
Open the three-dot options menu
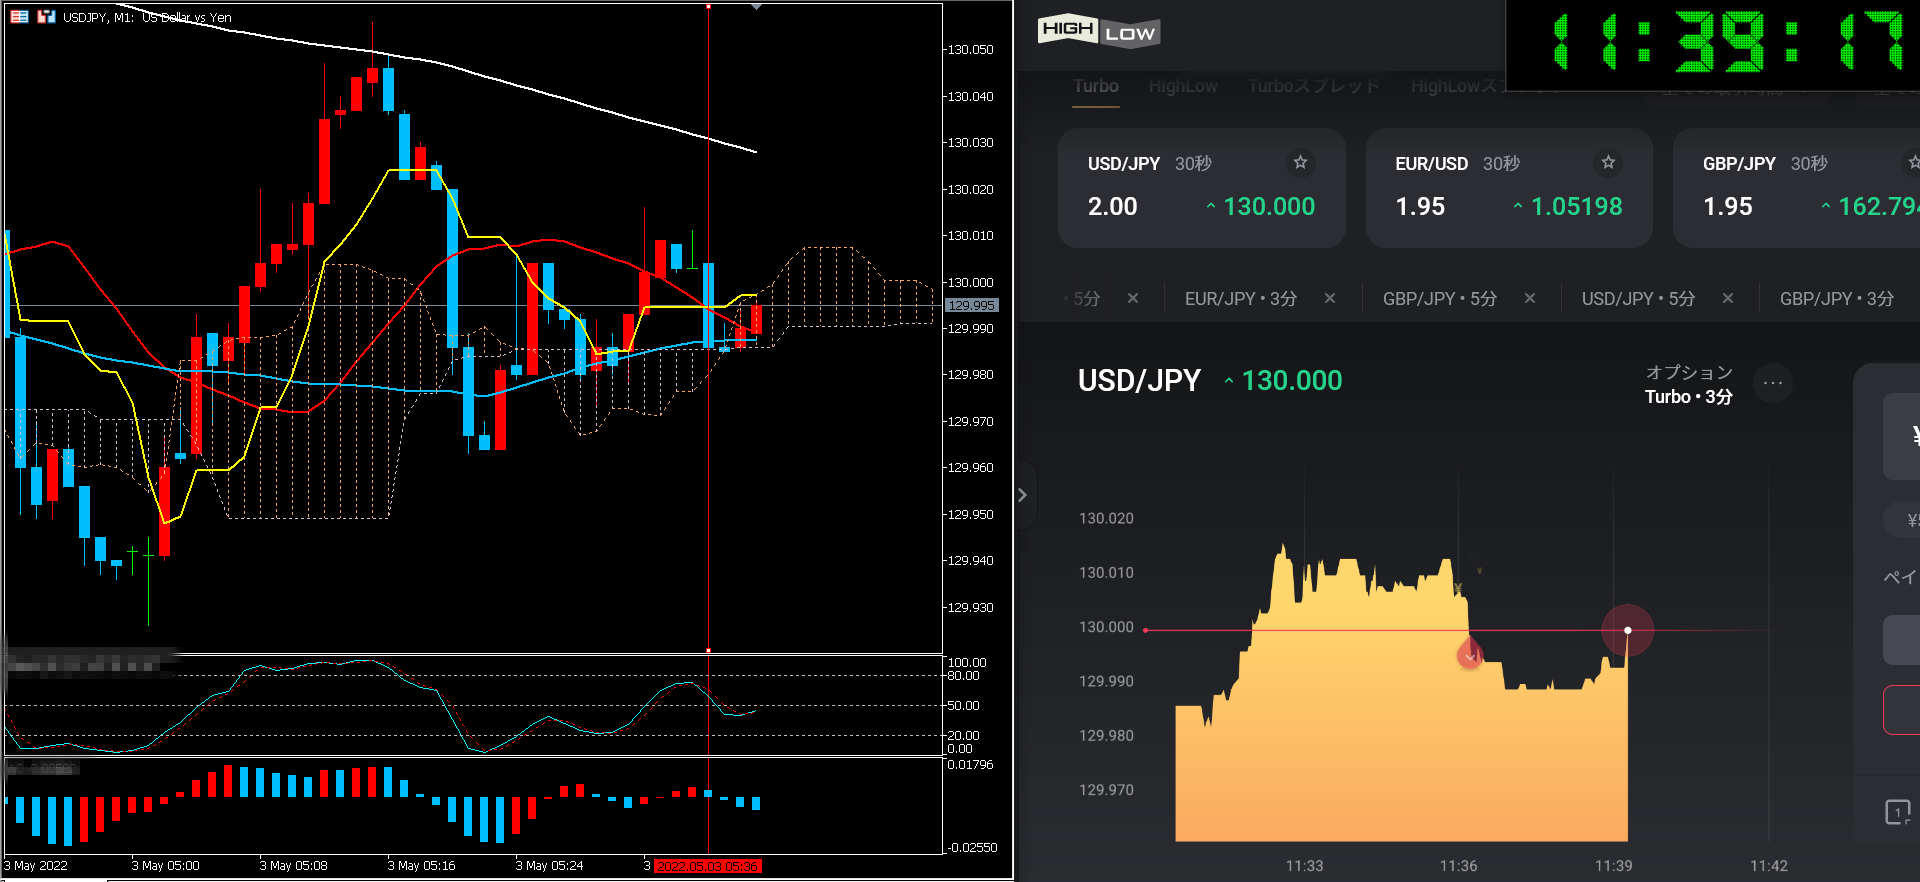(x=1773, y=383)
